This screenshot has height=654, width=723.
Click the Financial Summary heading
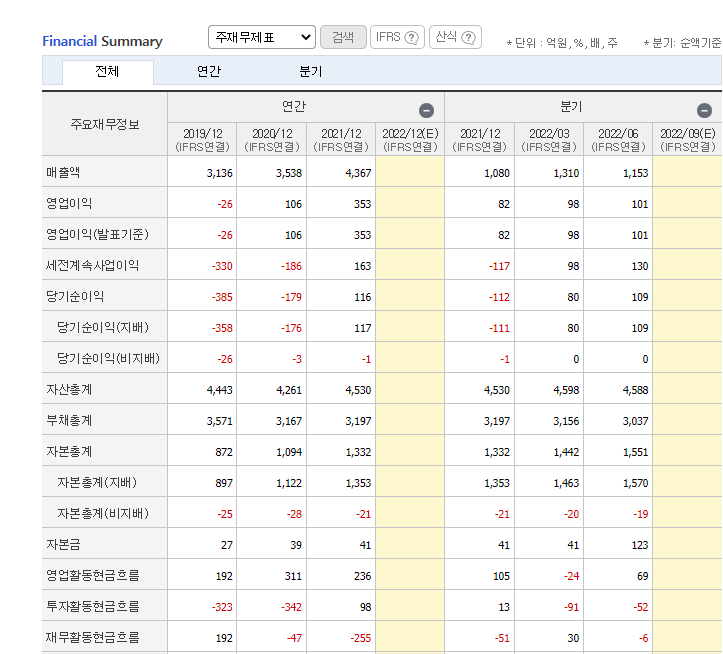[x=102, y=42]
